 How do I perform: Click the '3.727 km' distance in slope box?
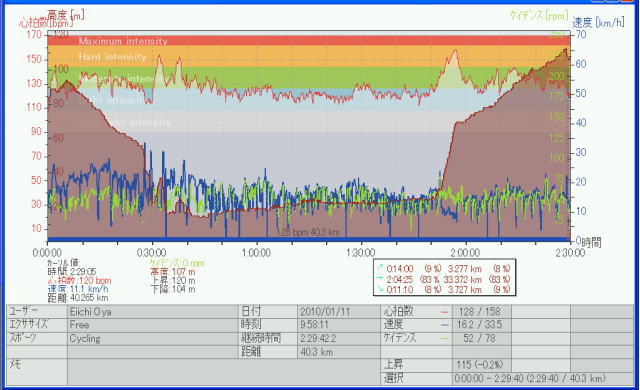pos(465,290)
